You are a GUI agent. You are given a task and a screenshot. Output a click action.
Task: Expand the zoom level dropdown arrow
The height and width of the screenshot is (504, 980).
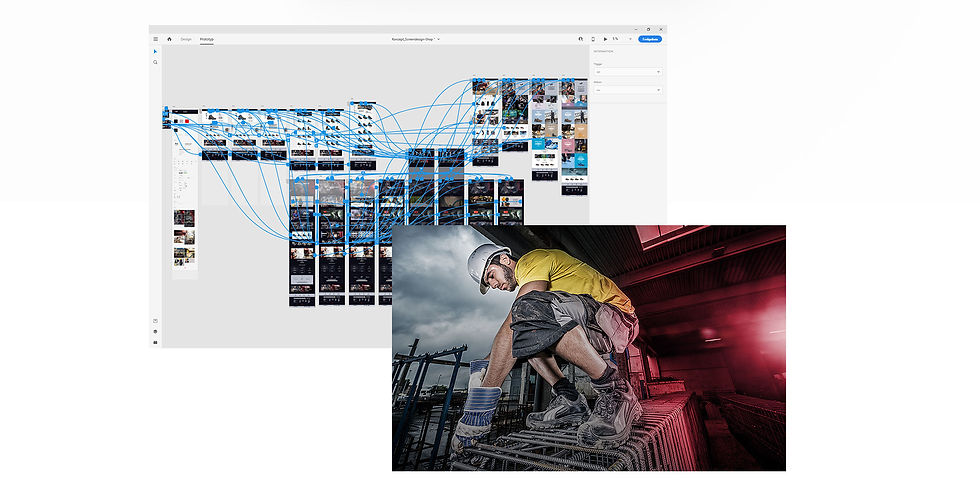pos(630,39)
